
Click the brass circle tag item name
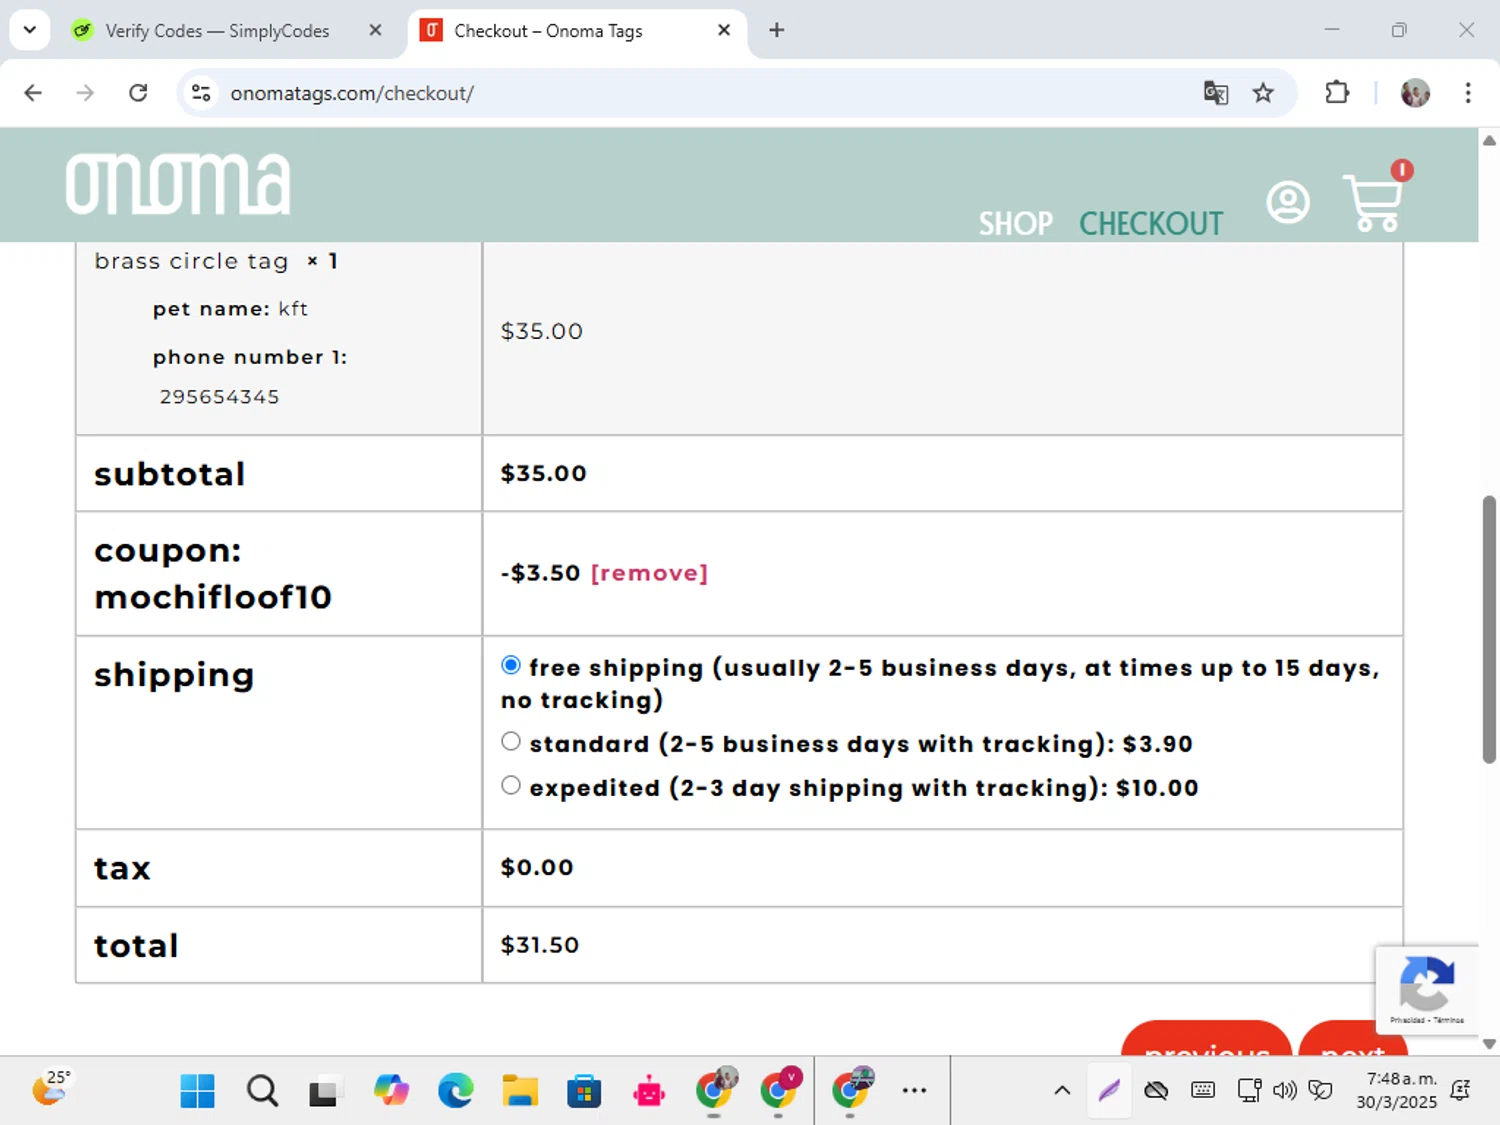coord(191,261)
